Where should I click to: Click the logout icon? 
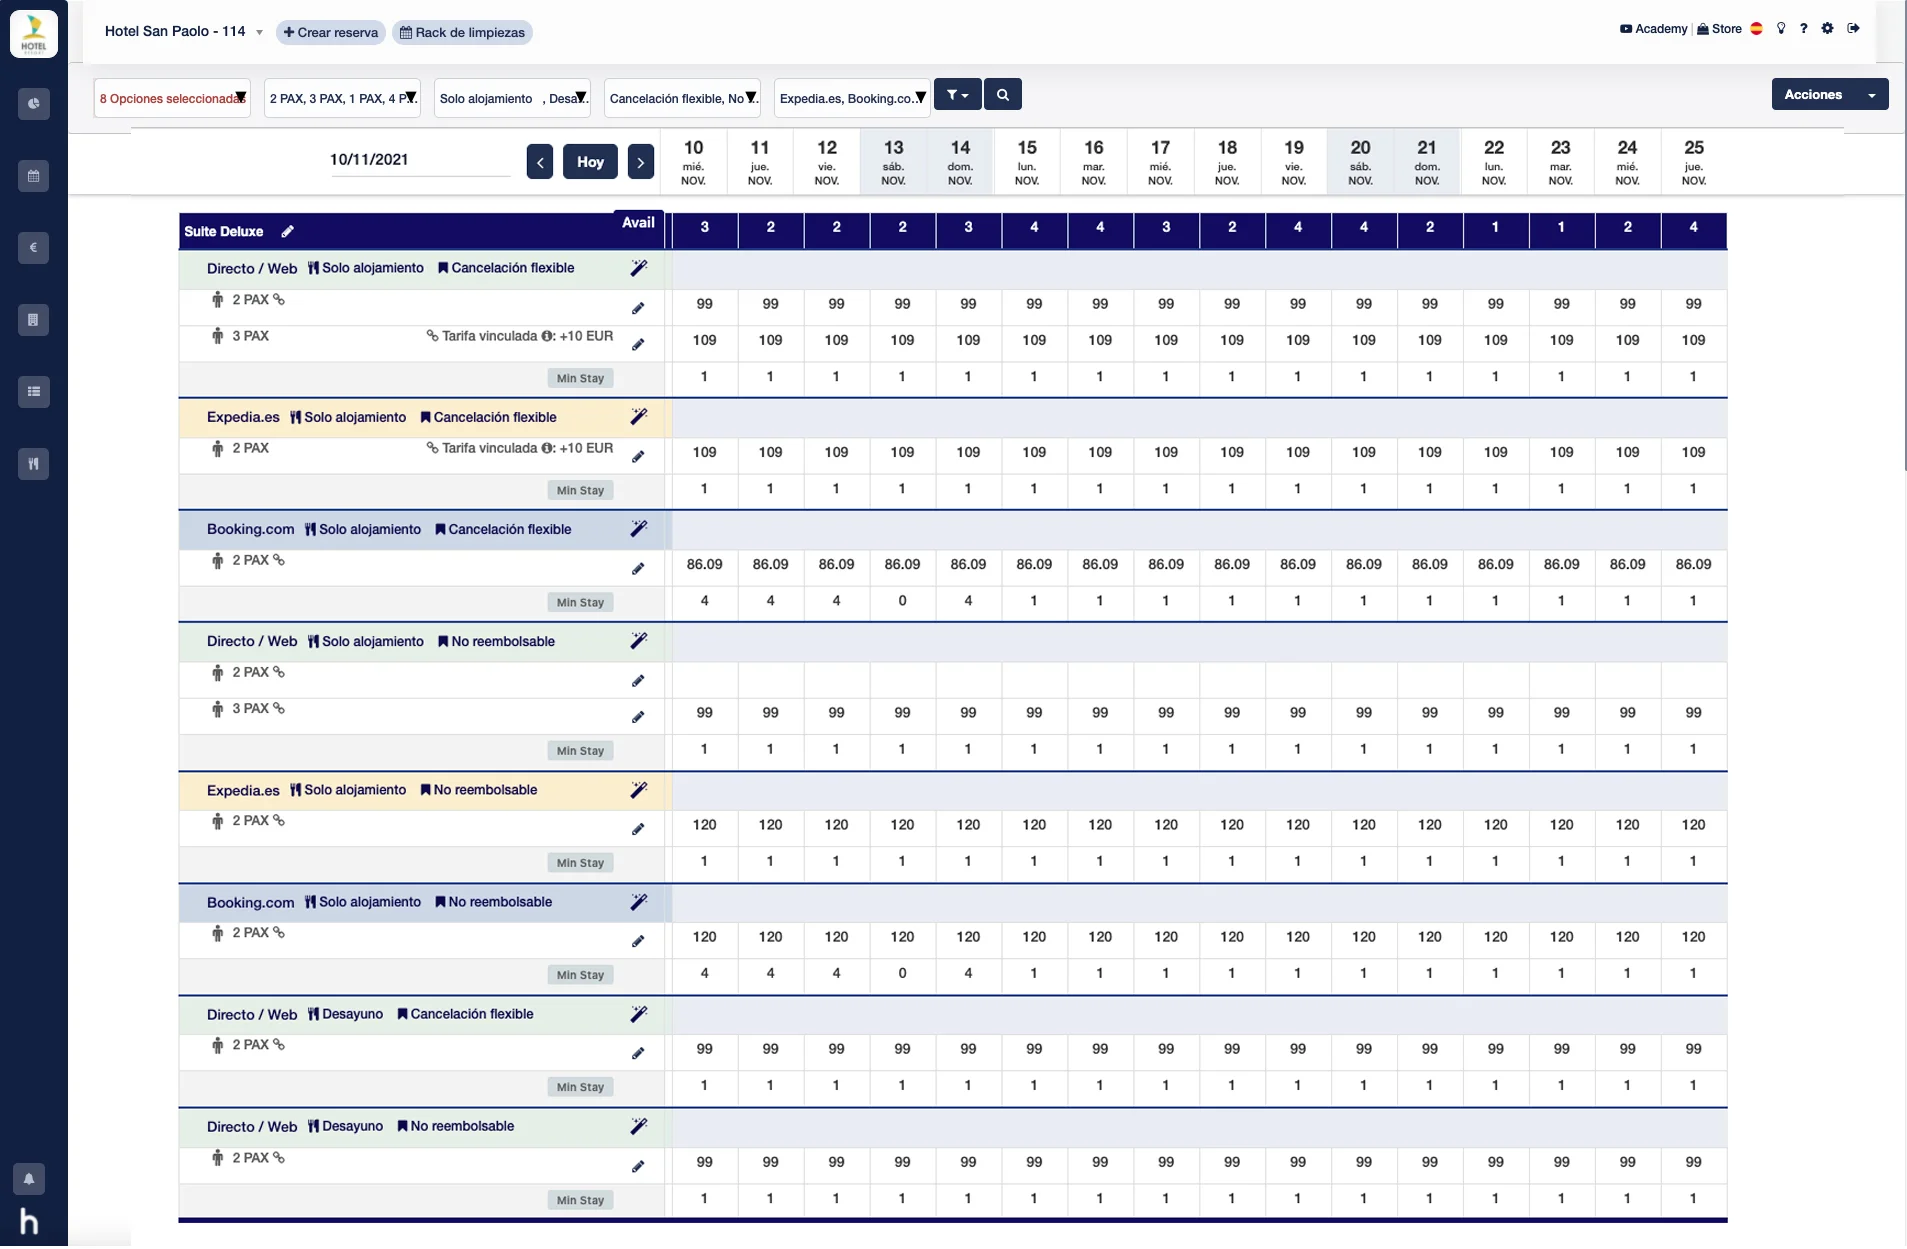point(1853,29)
